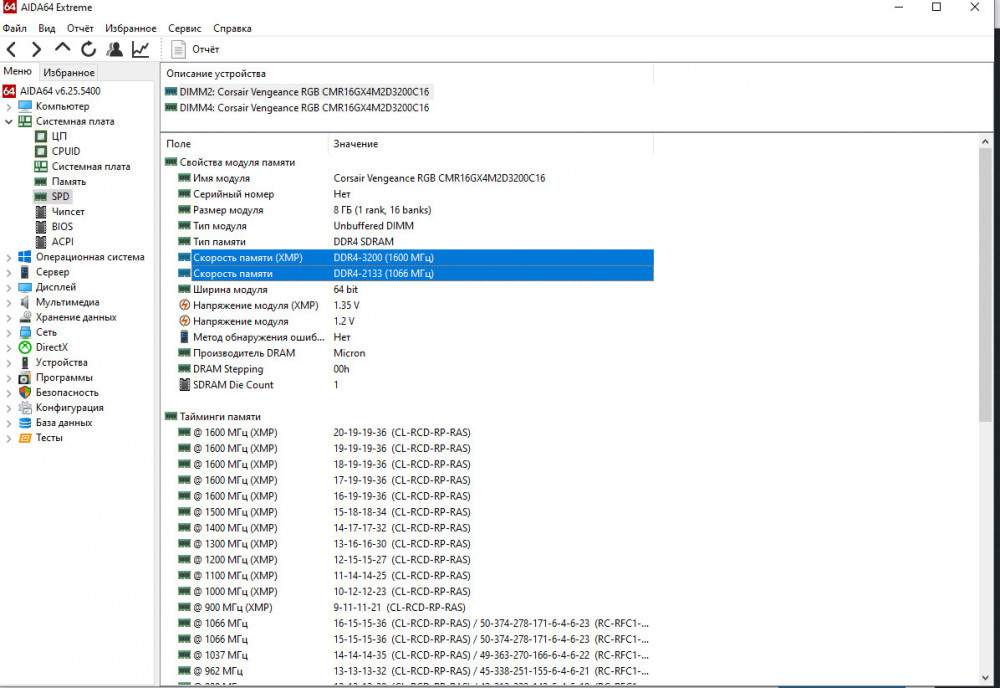The image size is (1000, 688).
Task: Select AIDA64 v6.25.5400 root tree node
Action: (x=60, y=91)
